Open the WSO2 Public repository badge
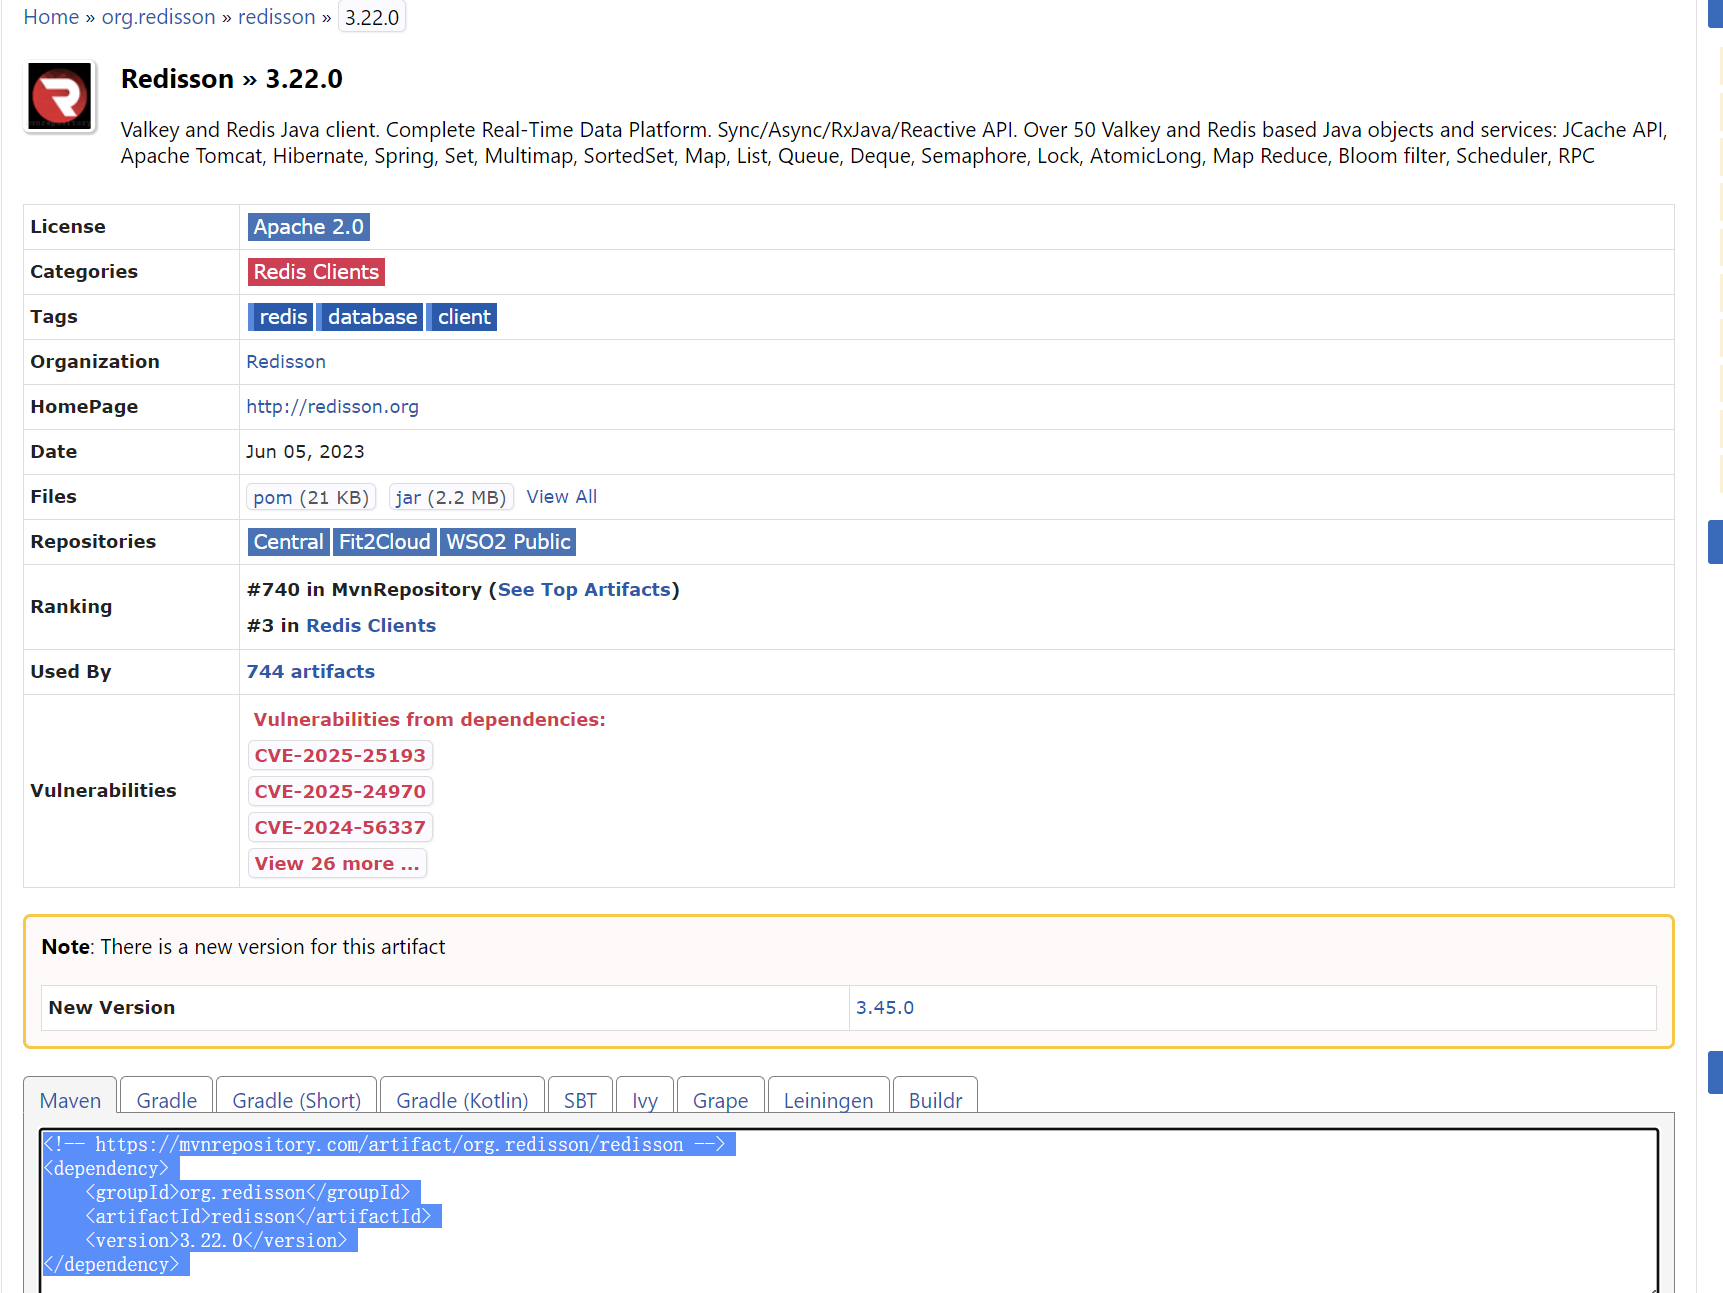This screenshot has height=1293, width=1723. [508, 542]
